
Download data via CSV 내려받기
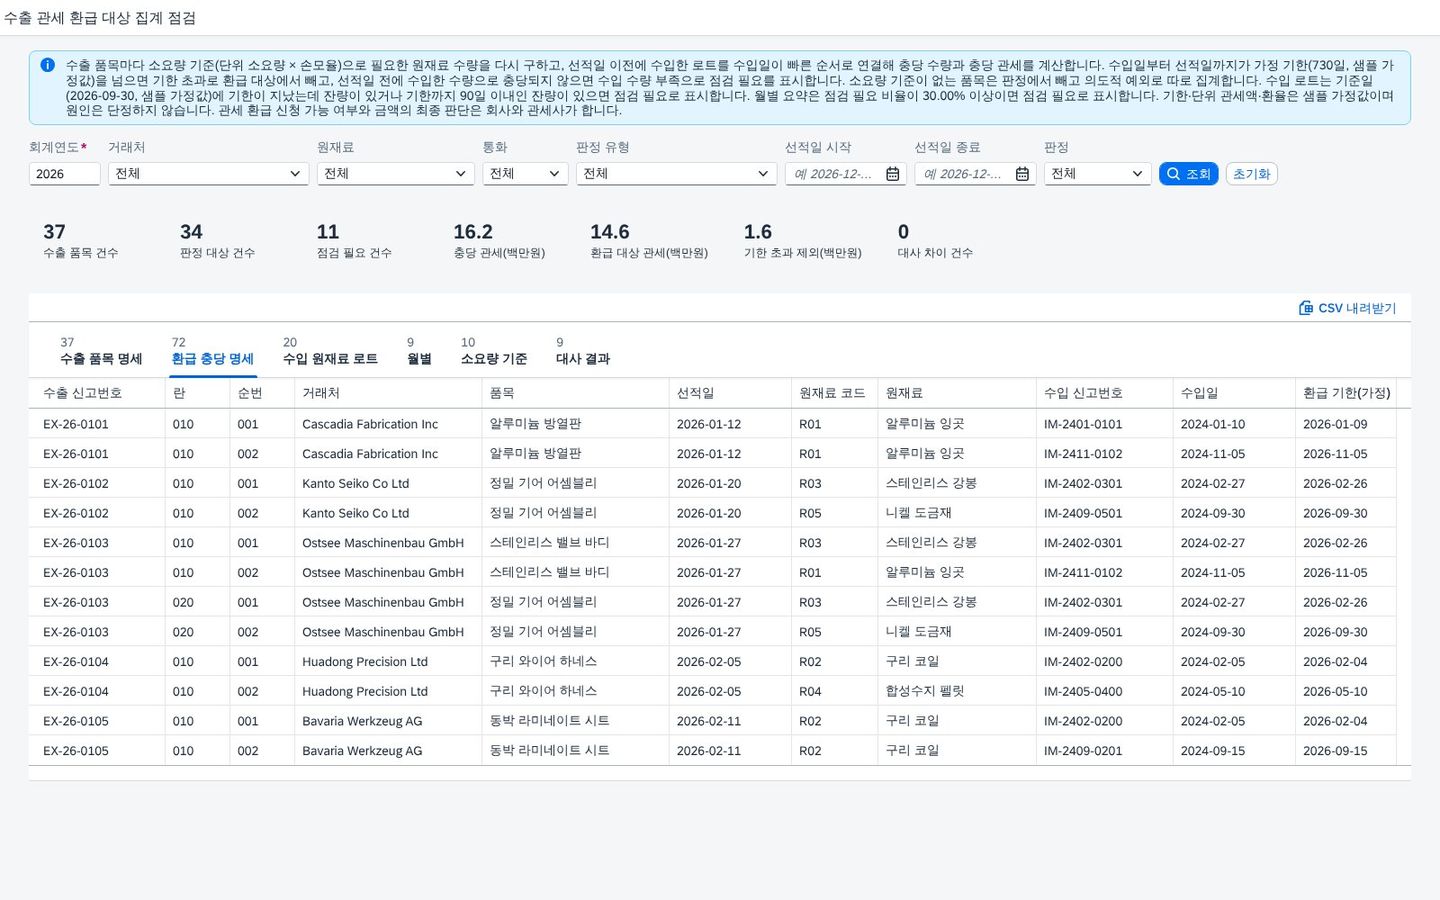[x=1347, y=308]
